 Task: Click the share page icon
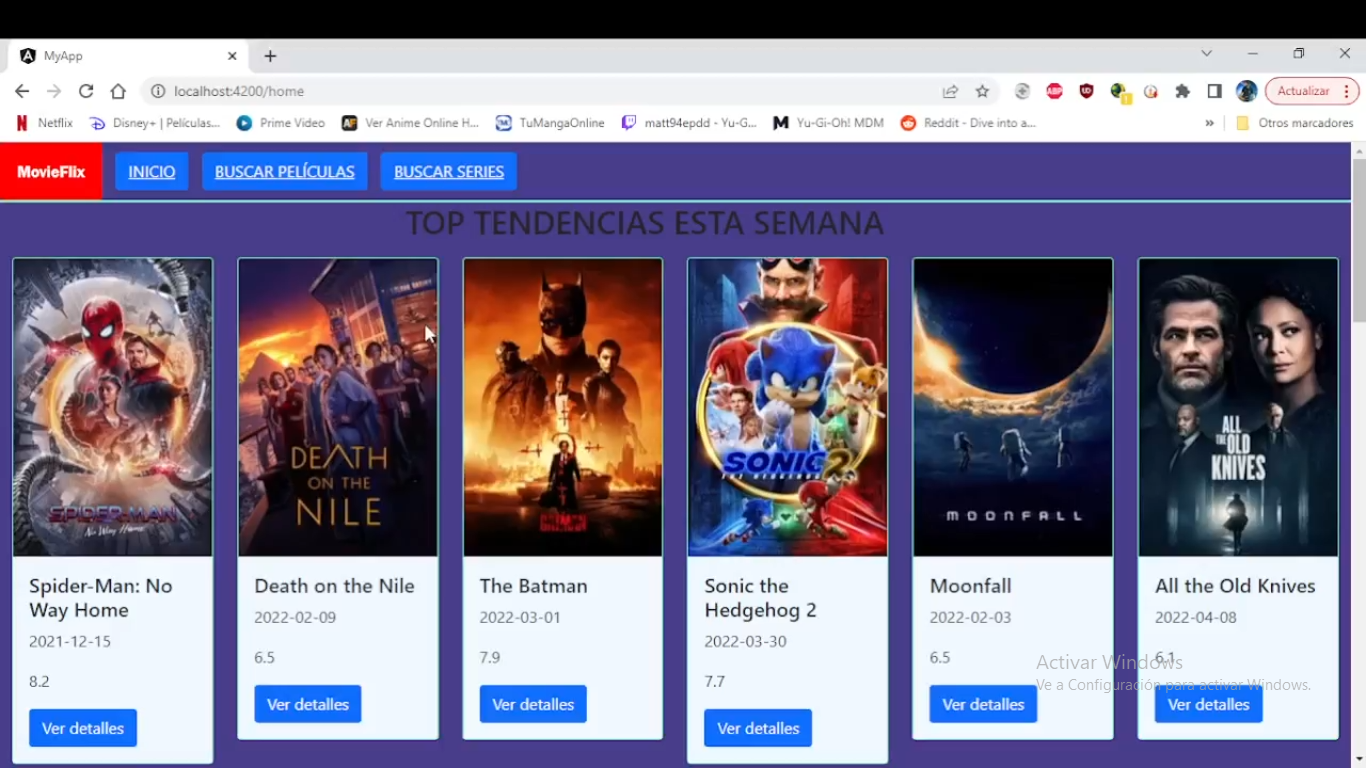950,91
